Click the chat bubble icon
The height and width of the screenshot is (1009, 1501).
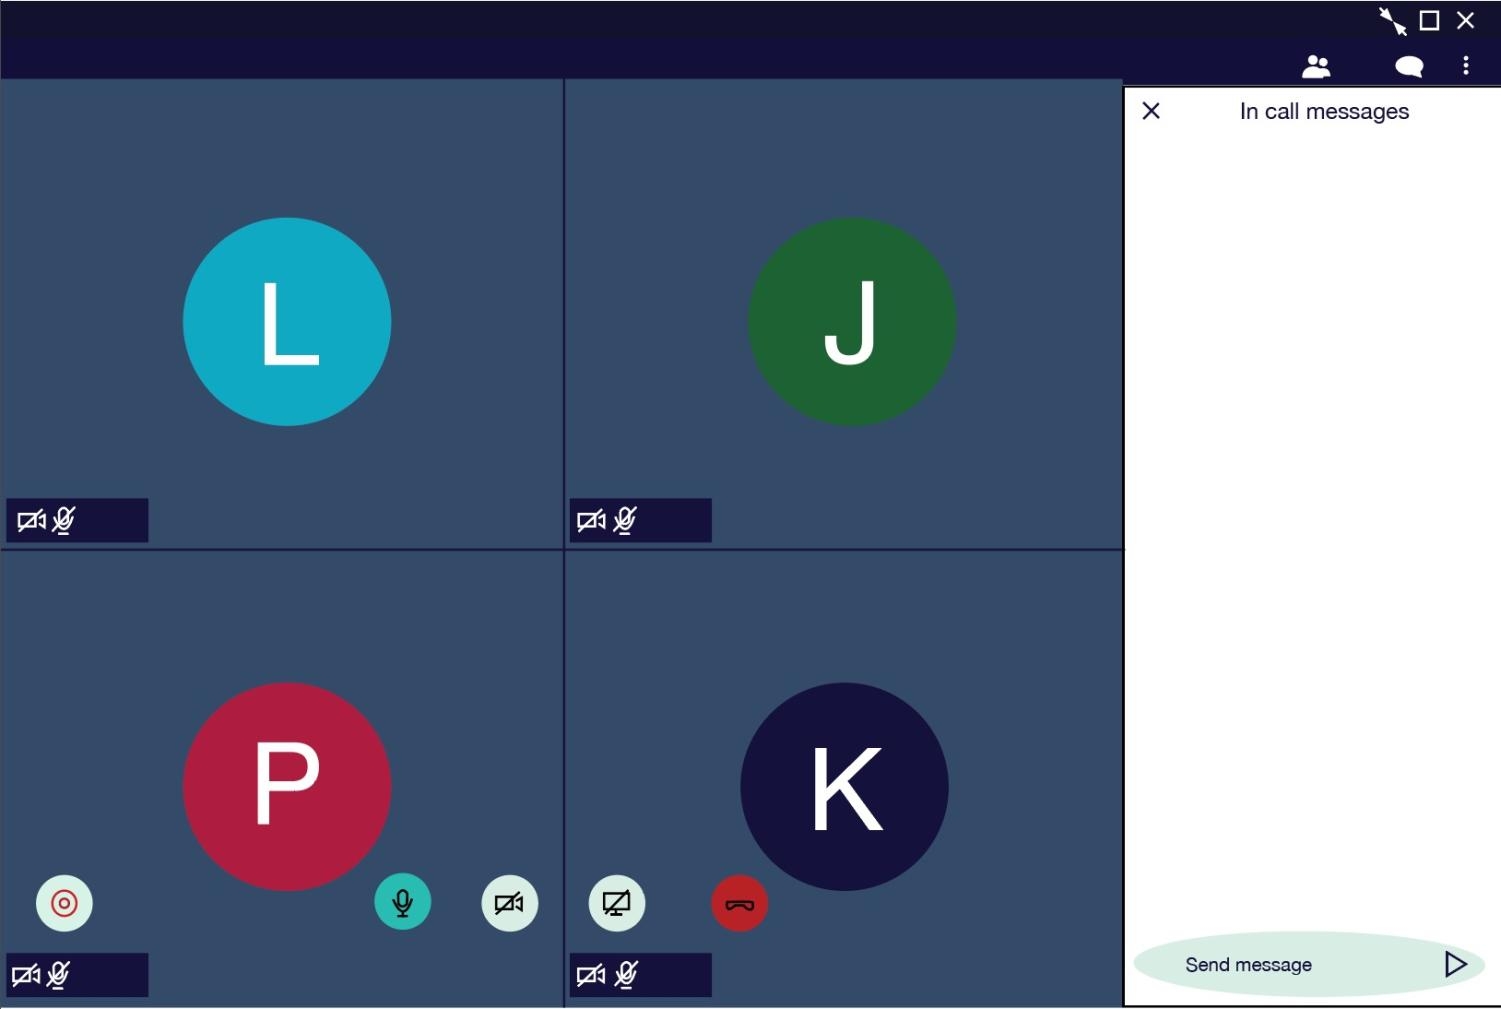tap(1408, 66)
